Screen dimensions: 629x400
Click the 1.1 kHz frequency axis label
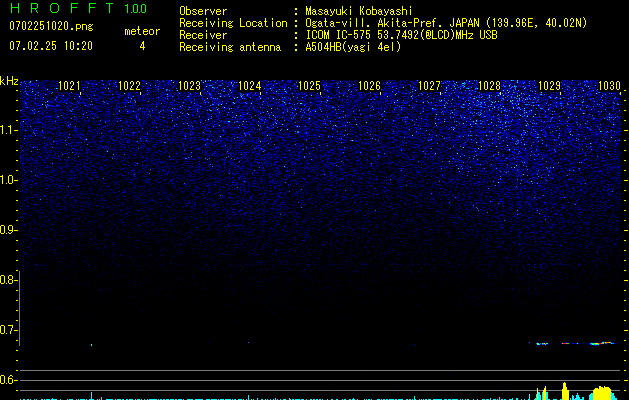pos(8,130)
